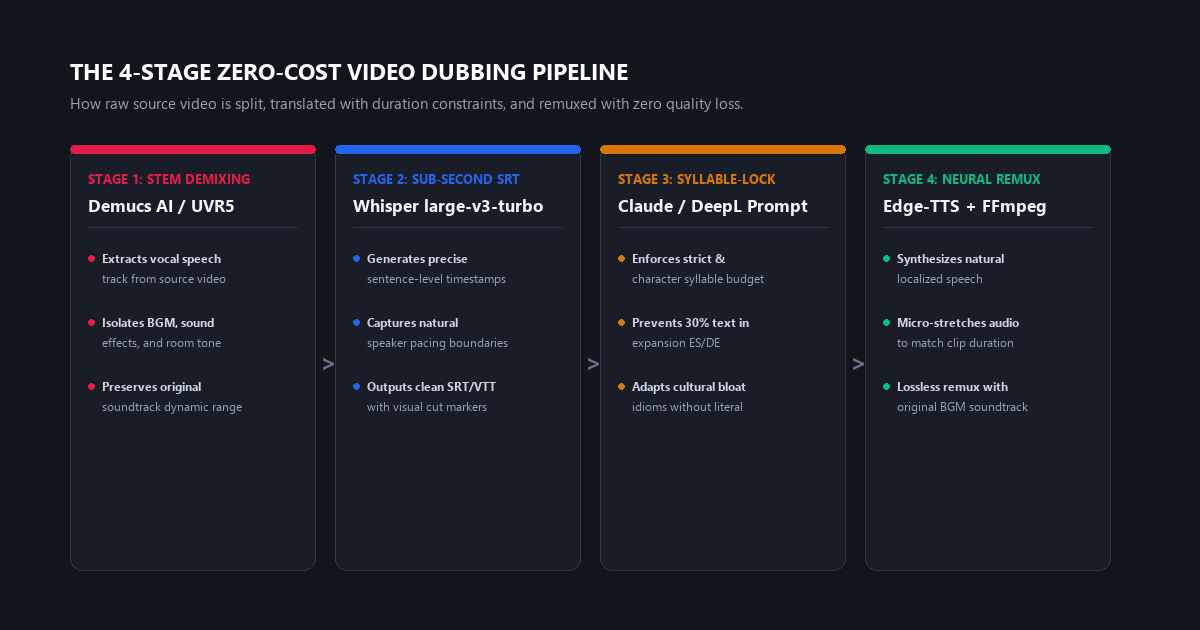Click the "Claude / DeepL Prompt" heading
Image resolution: width=1200 pixels, height=630 pixels.
[x=713, y=207]
